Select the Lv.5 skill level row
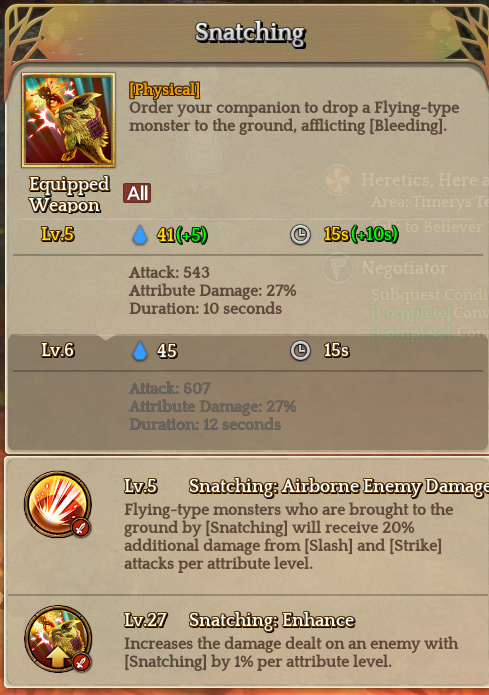The height and width of the screenshot is (695, 489). coord(248,235)
